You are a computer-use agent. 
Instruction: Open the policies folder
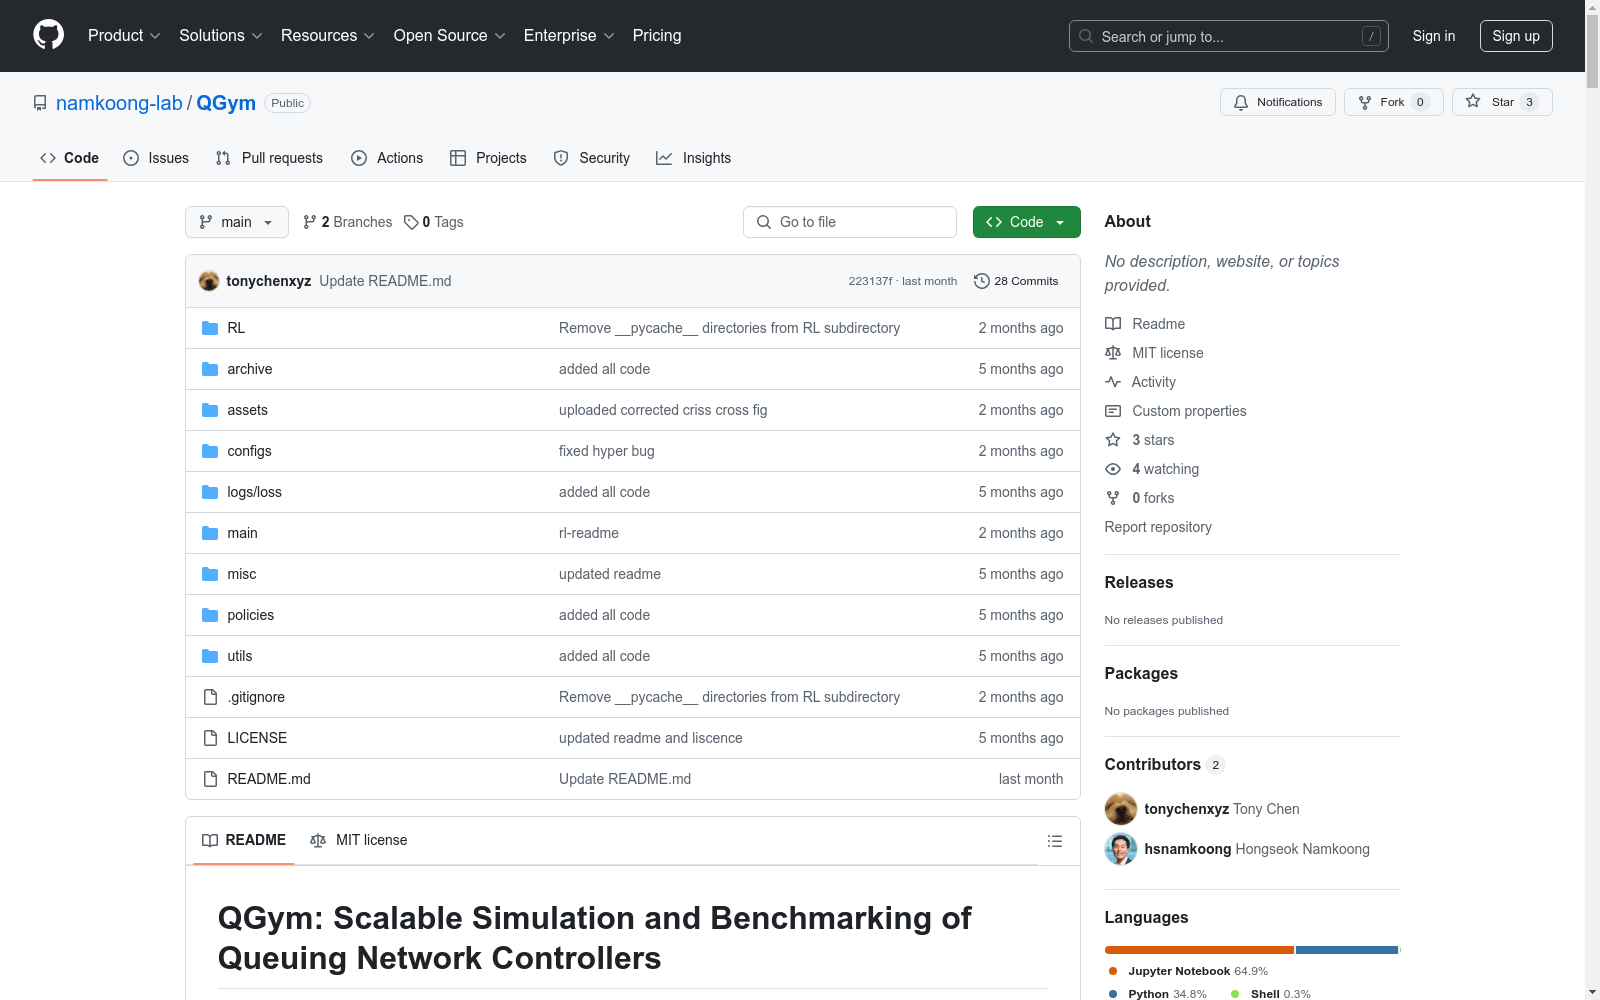pyautogui.click(x=250, y=615)
